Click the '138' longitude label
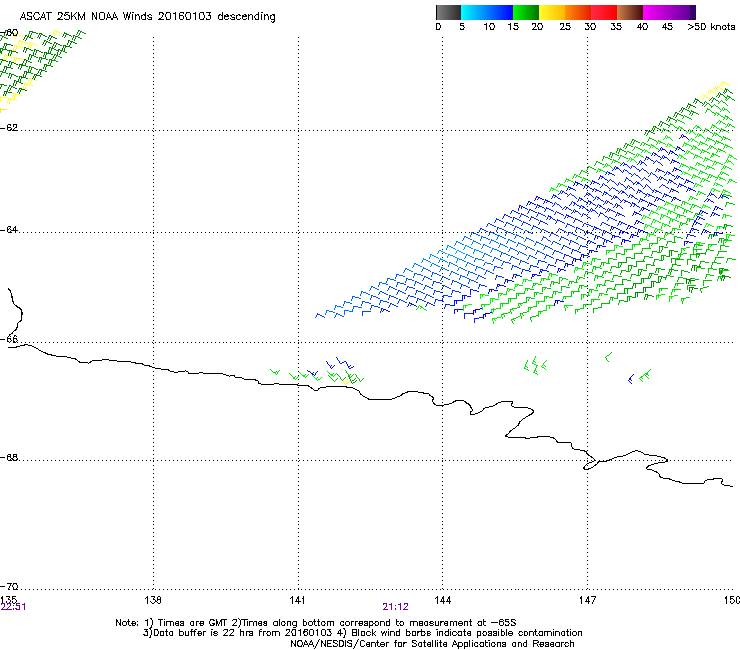Image resolution: width=740 pixels, height=650 pixels. tap(153, 600)
